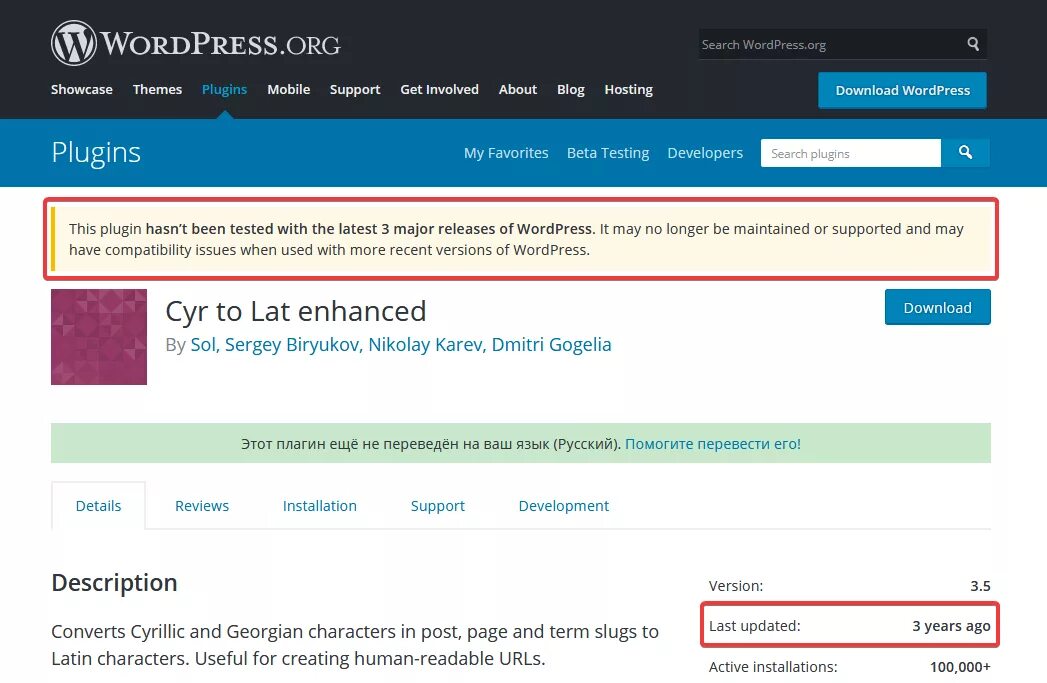Screen dimensions: 1047x683
Task: Open the Beta Testing link
Action: click(608, 153)
